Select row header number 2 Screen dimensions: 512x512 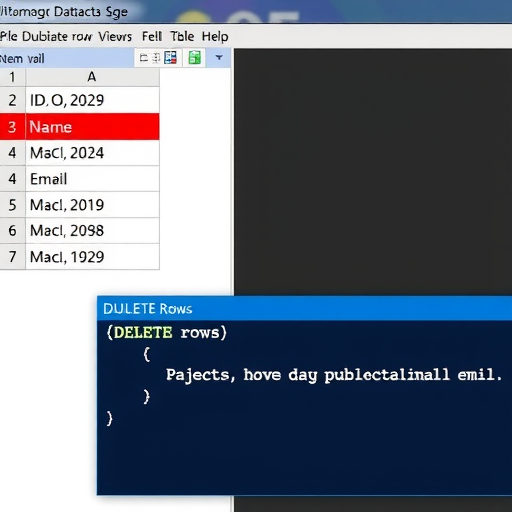tap(12, 100)
